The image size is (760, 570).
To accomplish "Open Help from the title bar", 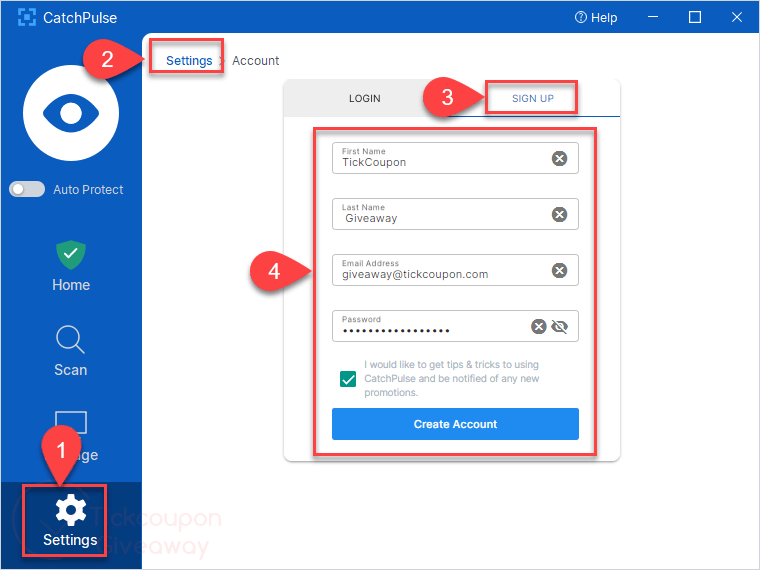I will [596, 17].
